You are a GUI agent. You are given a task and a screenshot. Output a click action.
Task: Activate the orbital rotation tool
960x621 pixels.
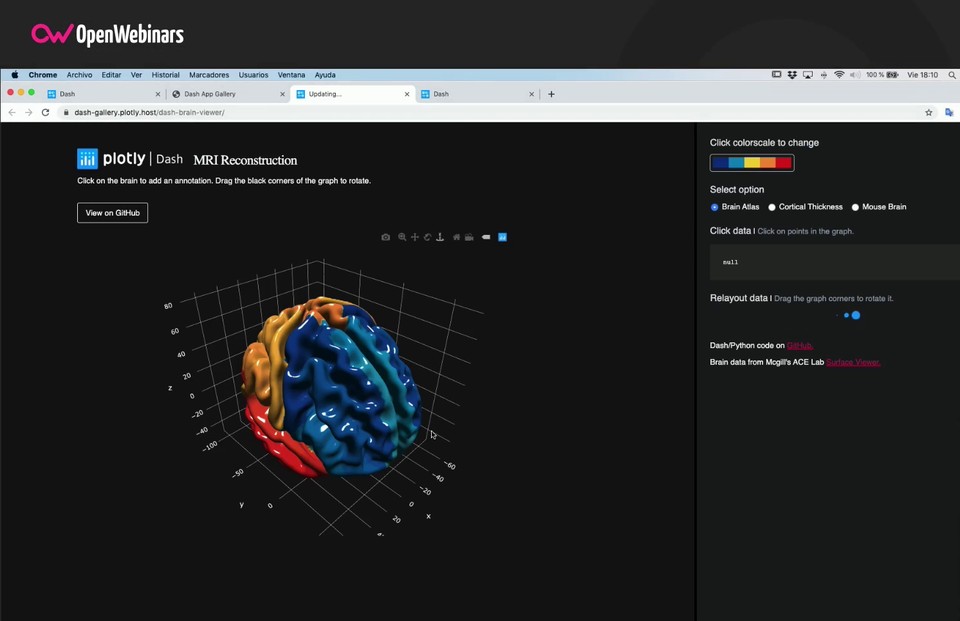pos(427,237)
